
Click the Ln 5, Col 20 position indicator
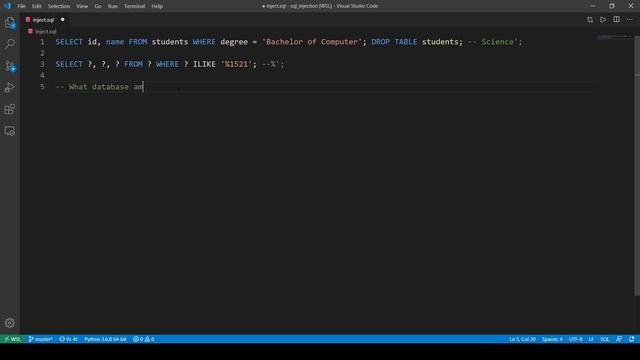(x=522, y=339)
